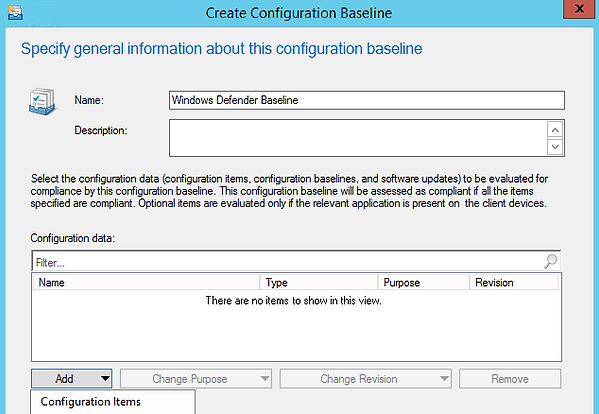Click the Name field containing Windows Defender Baseline

(367, 100)
